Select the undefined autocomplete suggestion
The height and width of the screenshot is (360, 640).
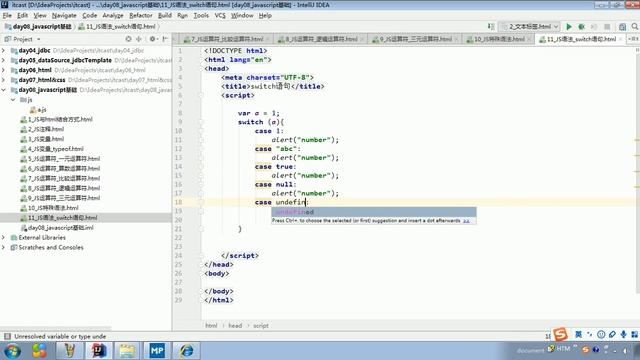pyautogui.click(x=373, y=212)
